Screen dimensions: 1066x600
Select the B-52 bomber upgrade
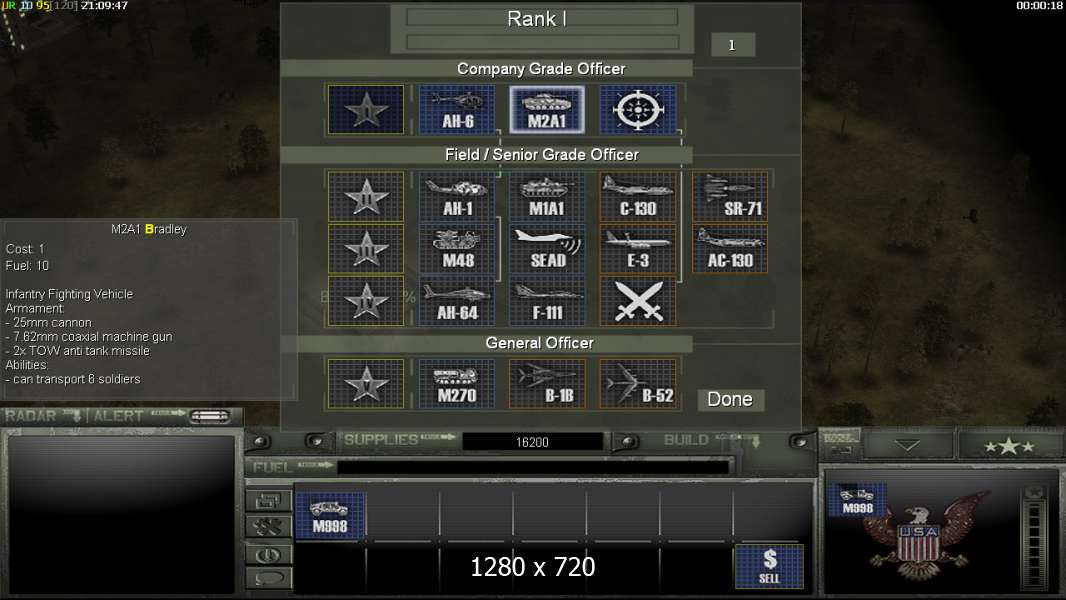coord(638,384)
